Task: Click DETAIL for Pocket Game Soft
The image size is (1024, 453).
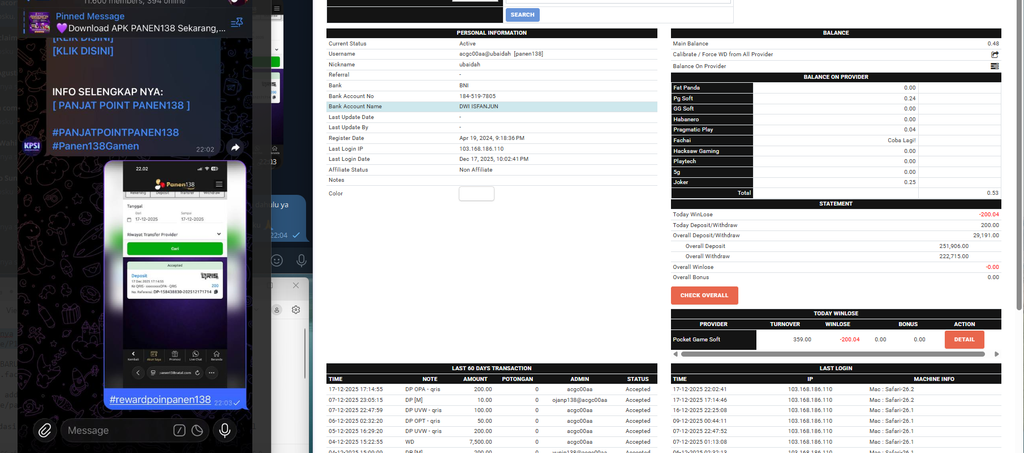Action: (964, 339)
